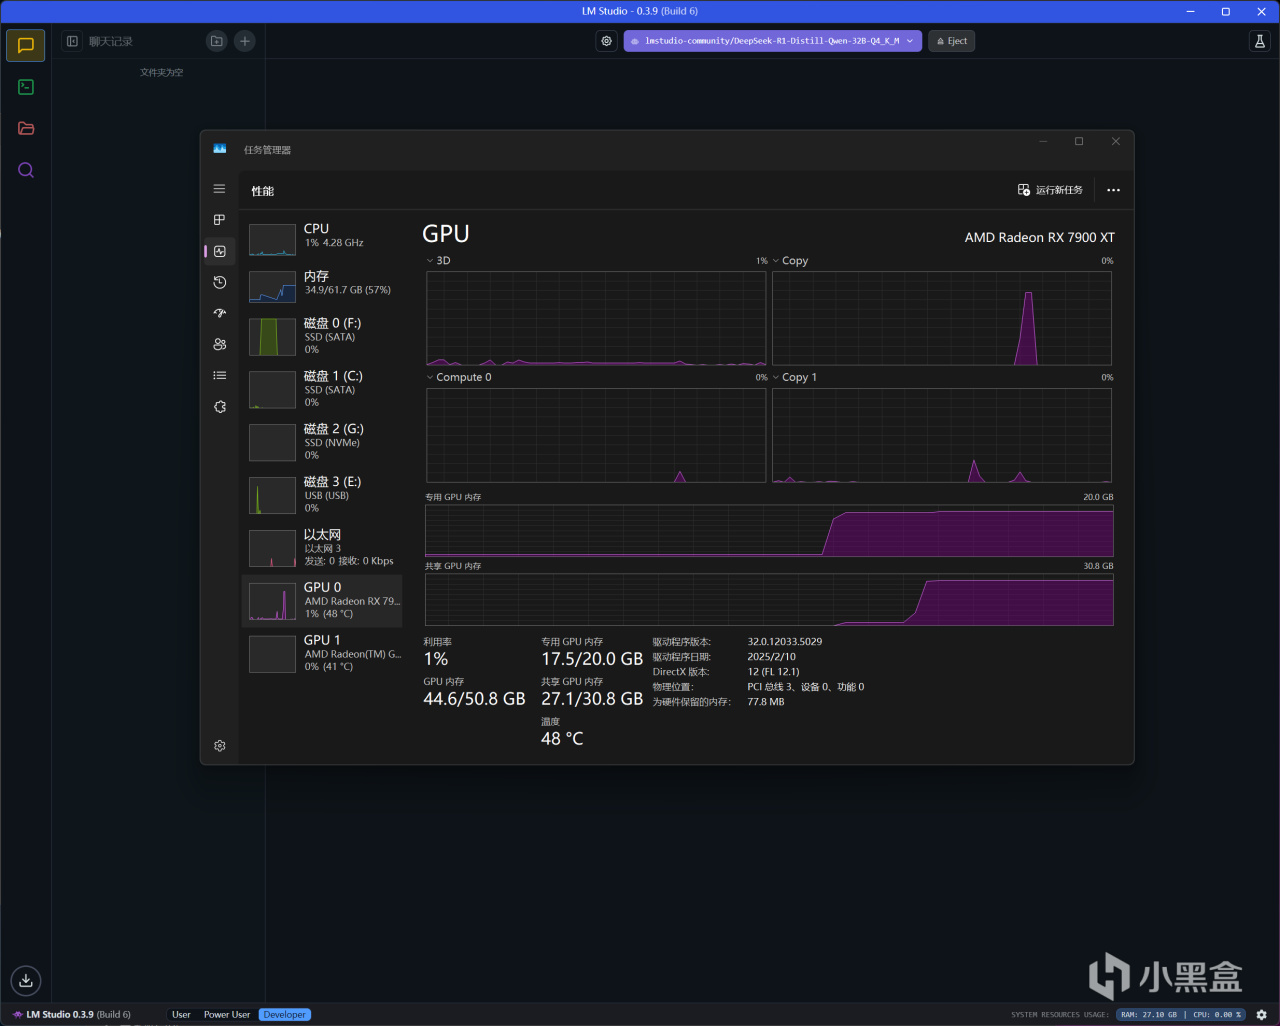Click the Compute 0 utilization graph

coord(596,435)
